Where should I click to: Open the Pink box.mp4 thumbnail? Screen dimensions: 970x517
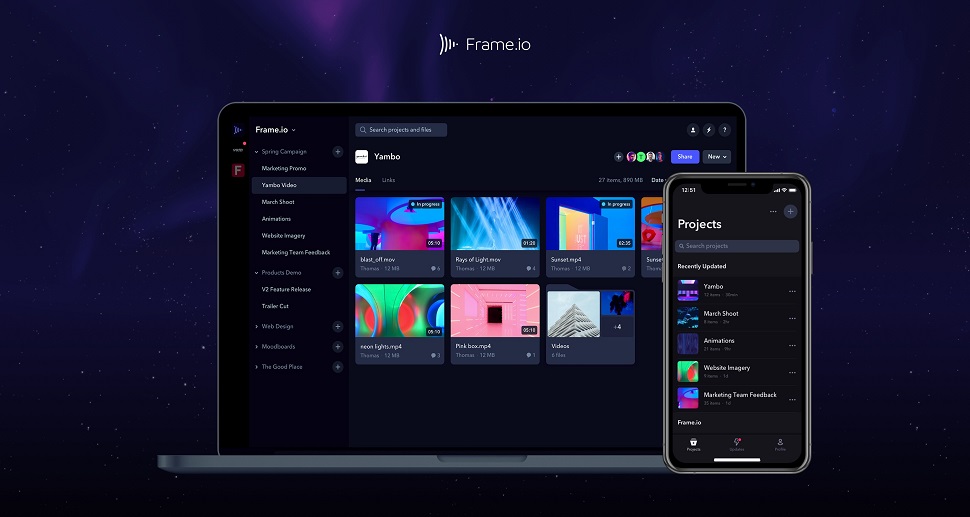[495, 310]
